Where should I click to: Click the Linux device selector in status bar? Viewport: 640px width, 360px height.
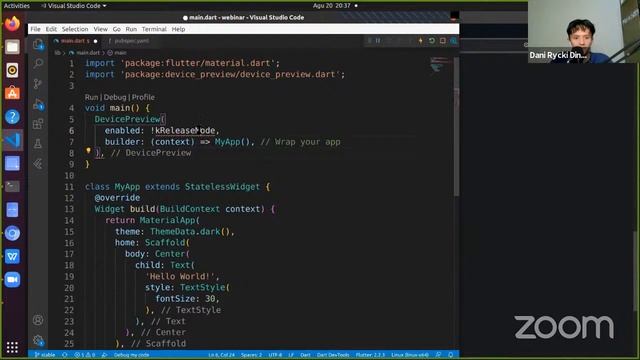410,355
